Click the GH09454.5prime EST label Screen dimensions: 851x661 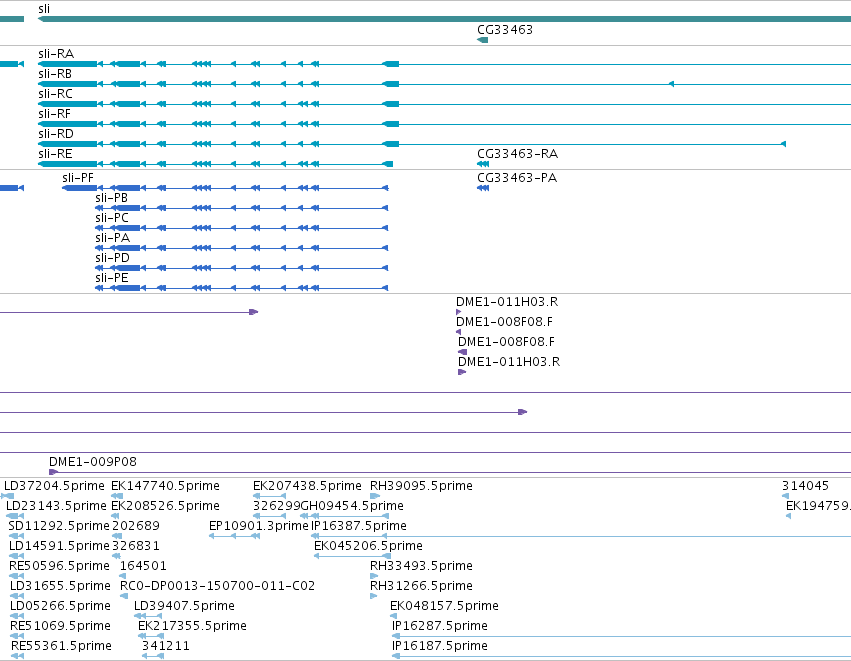(352, 506)
